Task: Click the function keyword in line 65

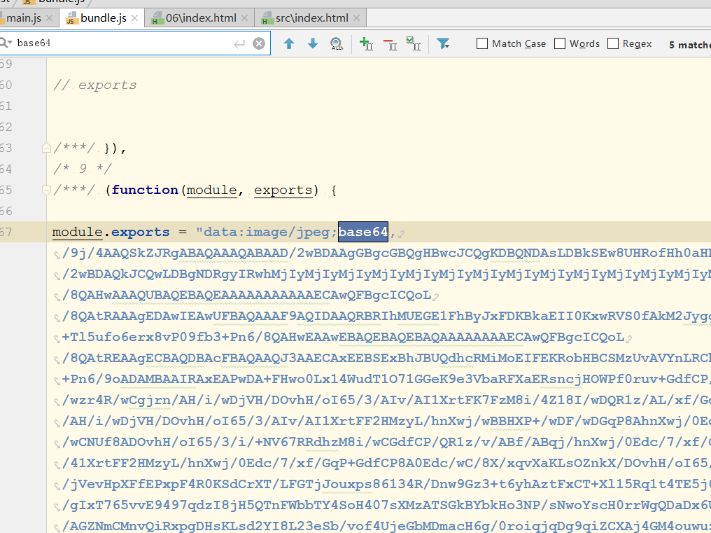Action: [145, 190]
